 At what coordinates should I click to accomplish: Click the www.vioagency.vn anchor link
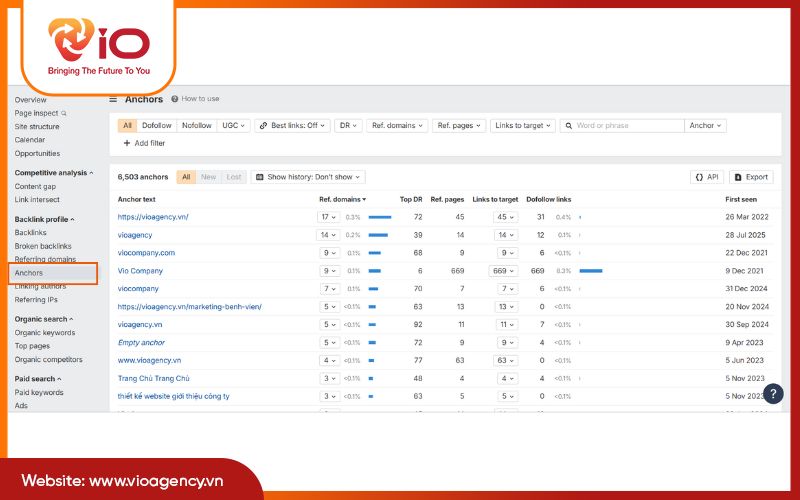149,360
